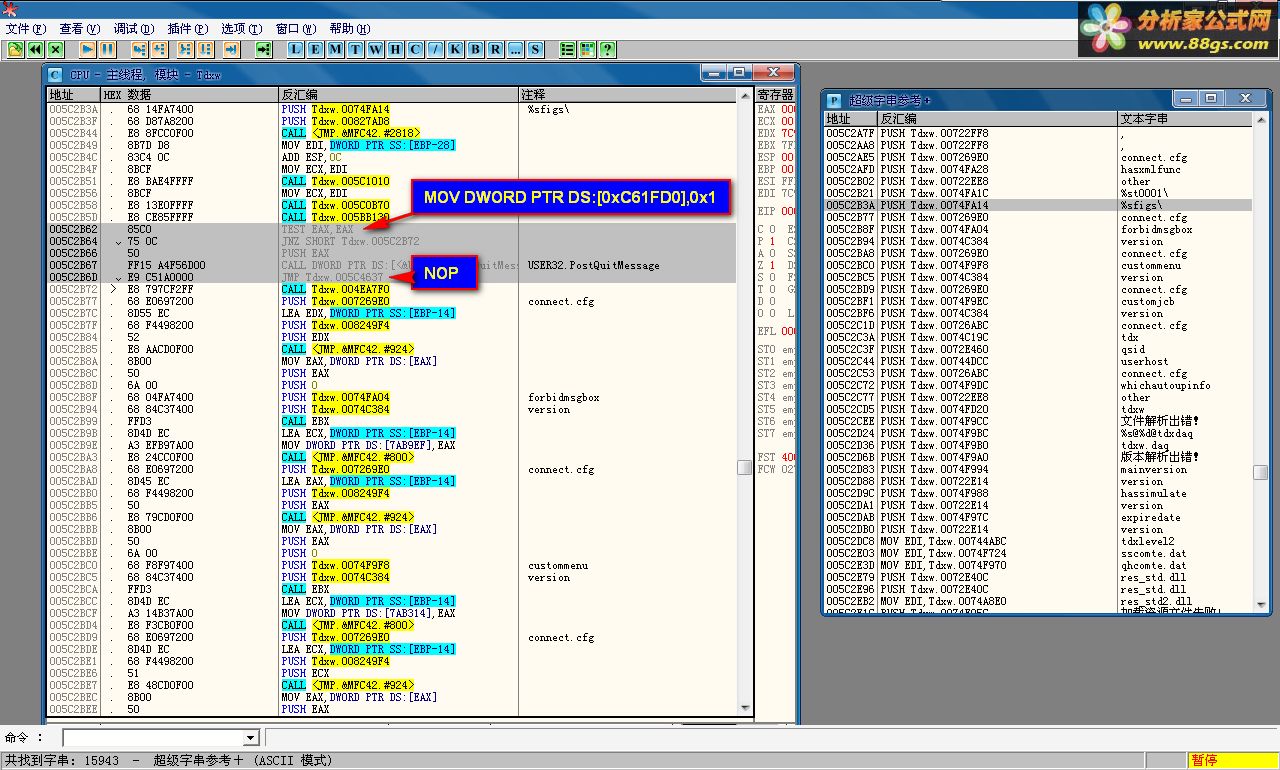The width and height of the screenshot is (1280, 770).
Task: Click the debugging options list icon
Action: (568, 49)
